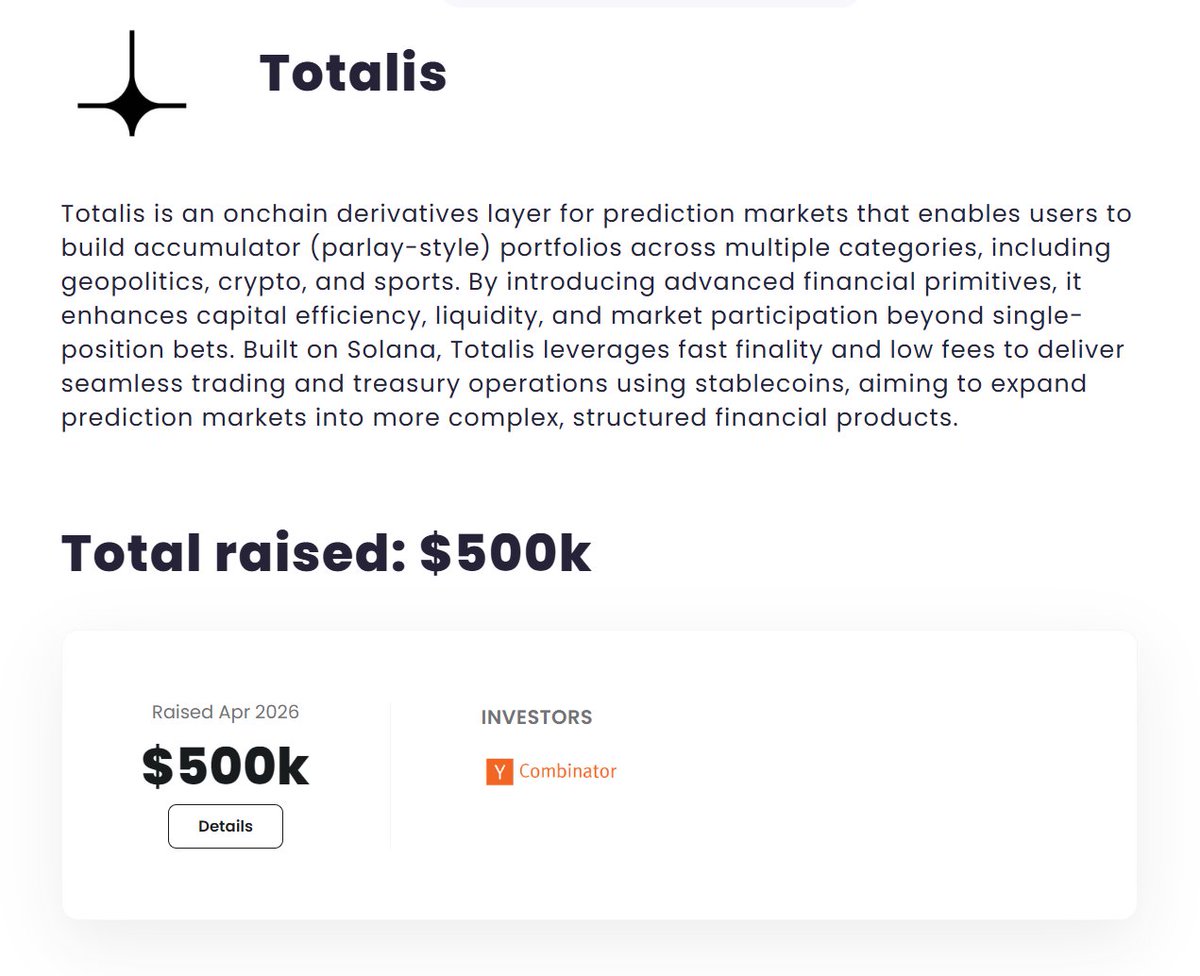Image resolution: width=1200 pixels, height=976 pixels.
Task: Click the vertical divider inside funding card
Action: [x=390, y=775]
